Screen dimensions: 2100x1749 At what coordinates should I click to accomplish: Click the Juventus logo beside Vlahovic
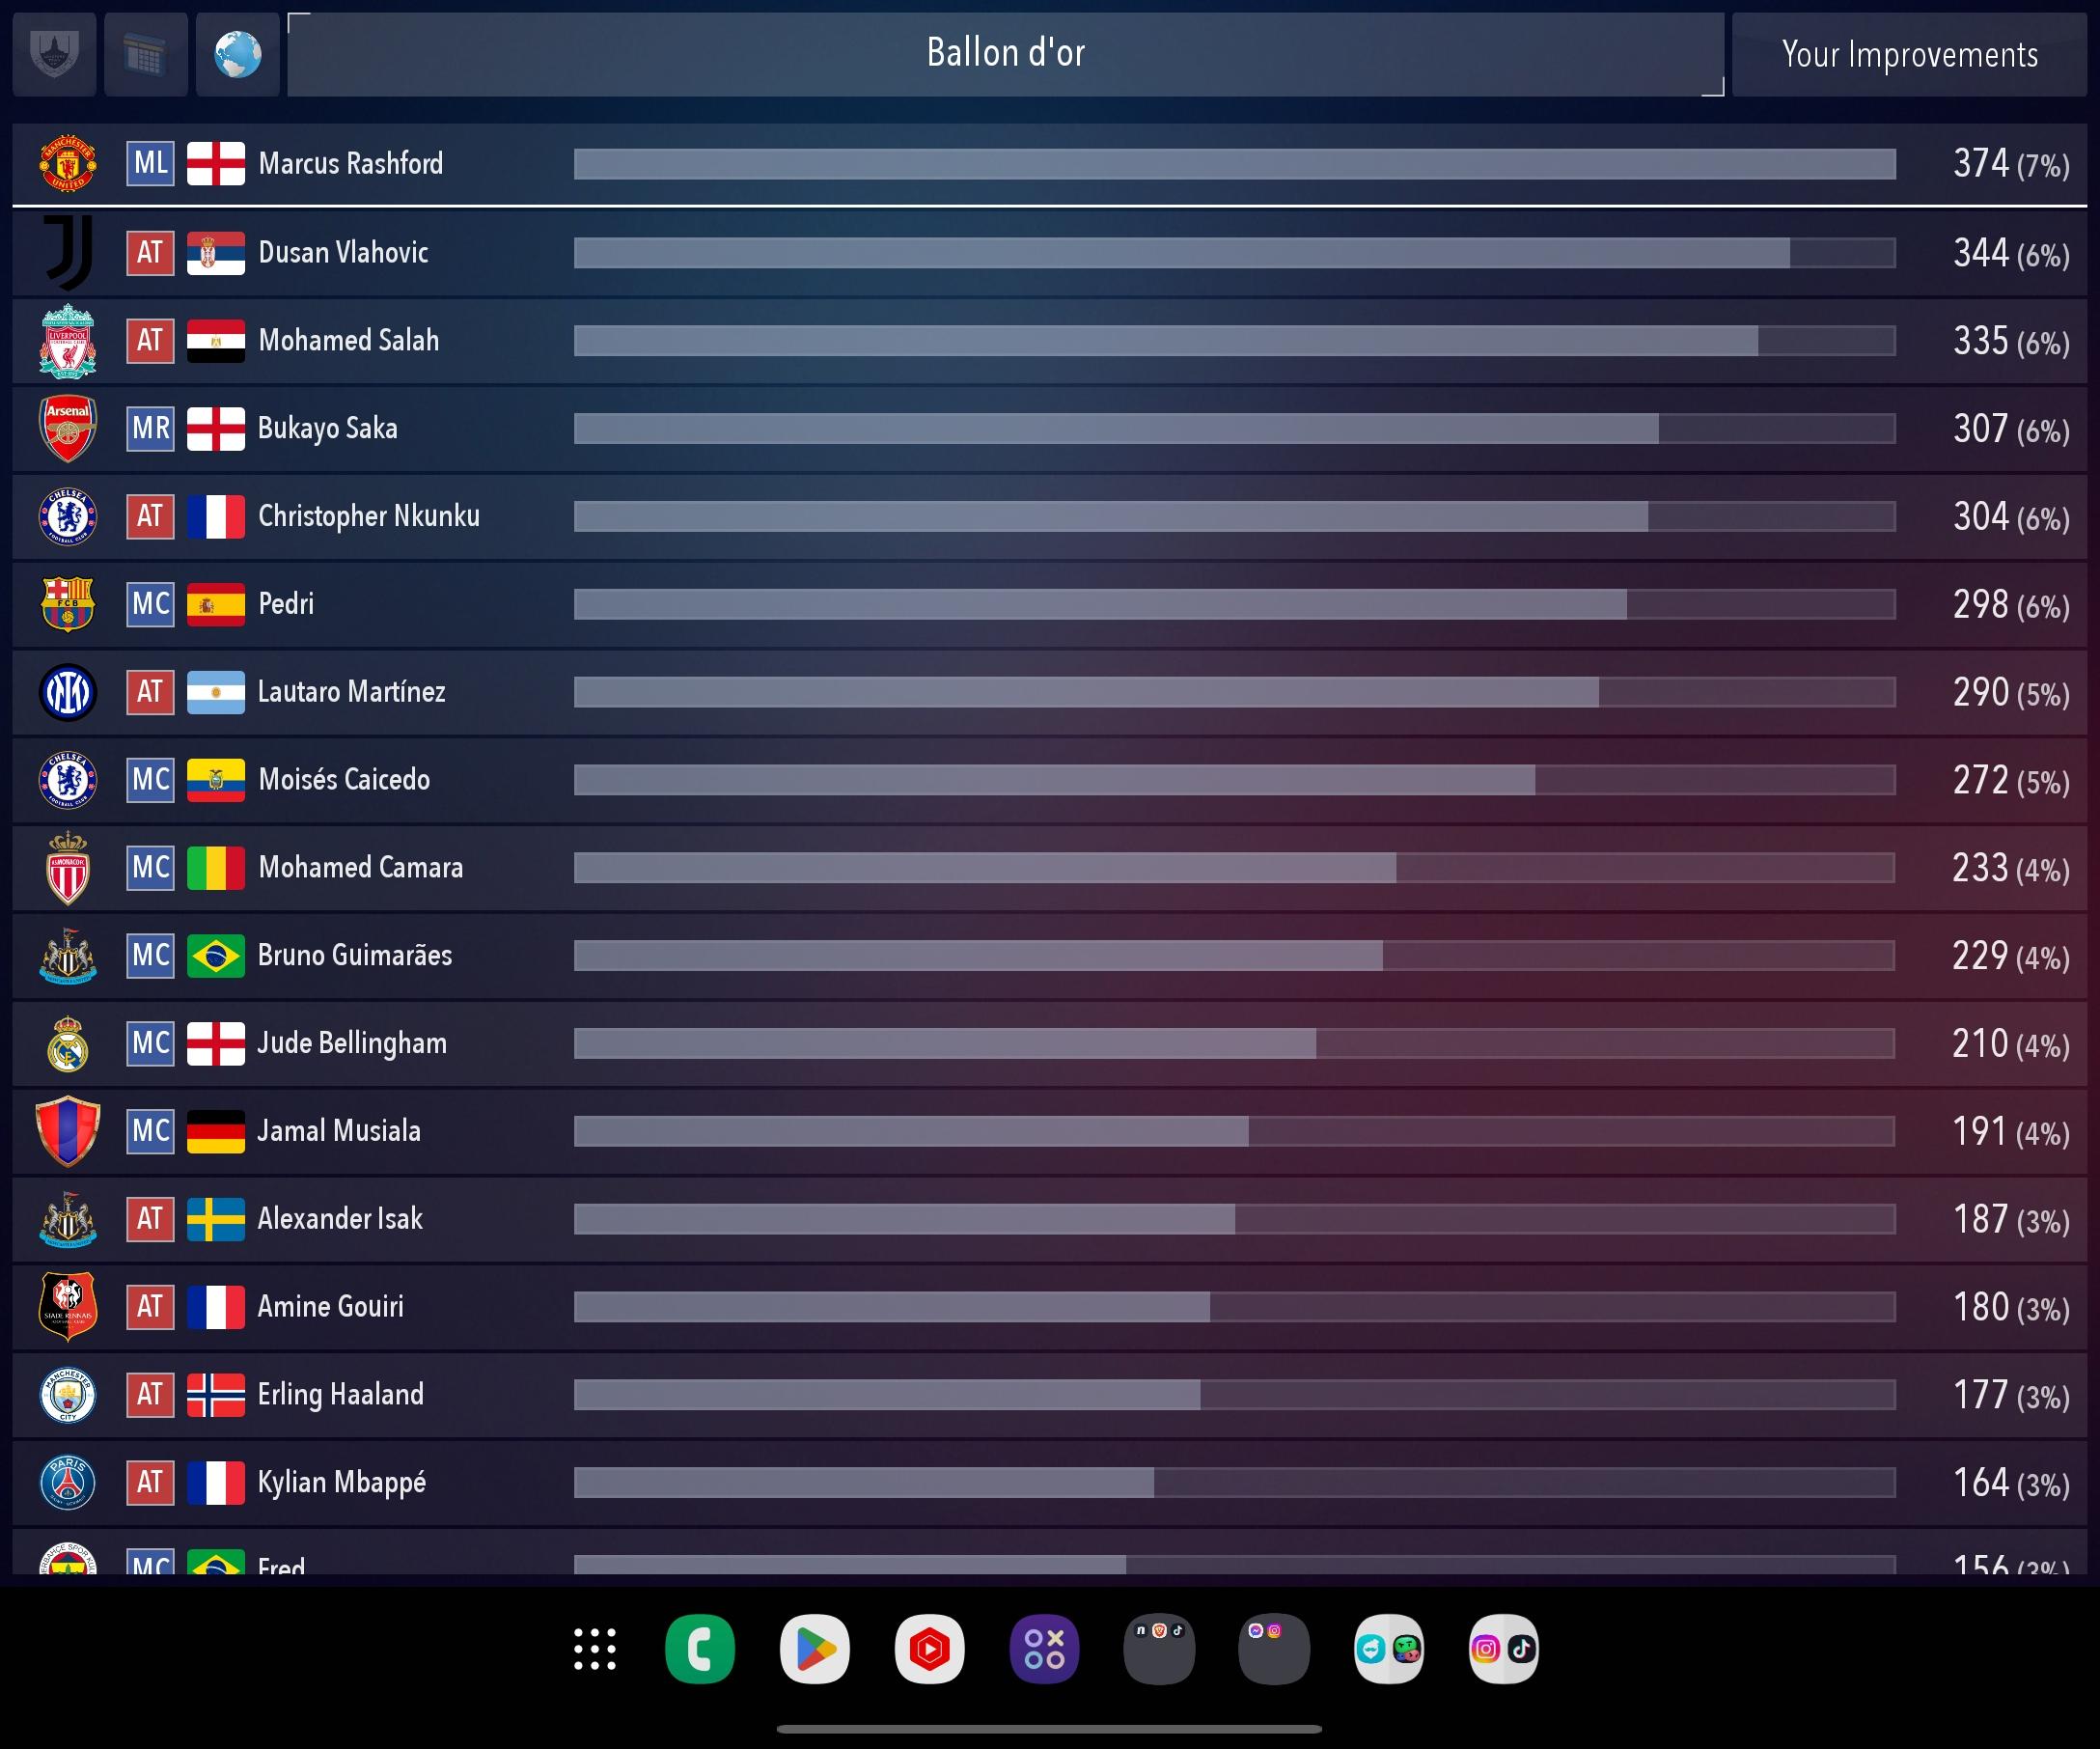68,252
